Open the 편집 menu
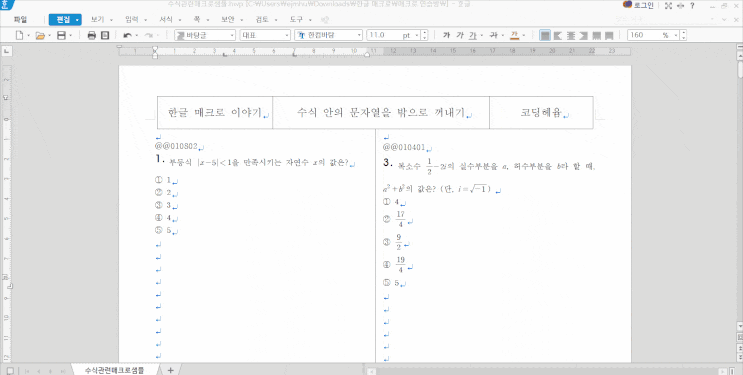The image size is (743, 375). 65,19
